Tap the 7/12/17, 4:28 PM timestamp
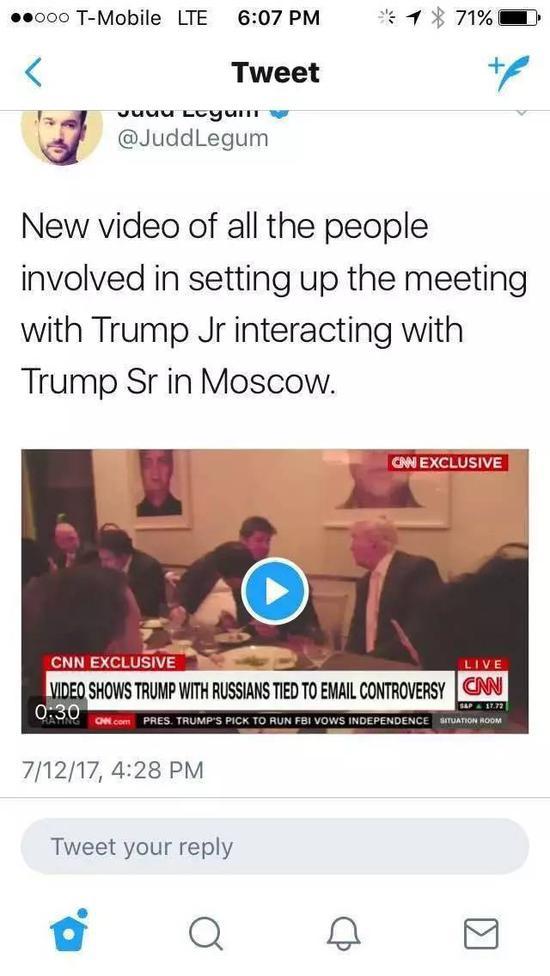550x976 pixels. [113, 770]
